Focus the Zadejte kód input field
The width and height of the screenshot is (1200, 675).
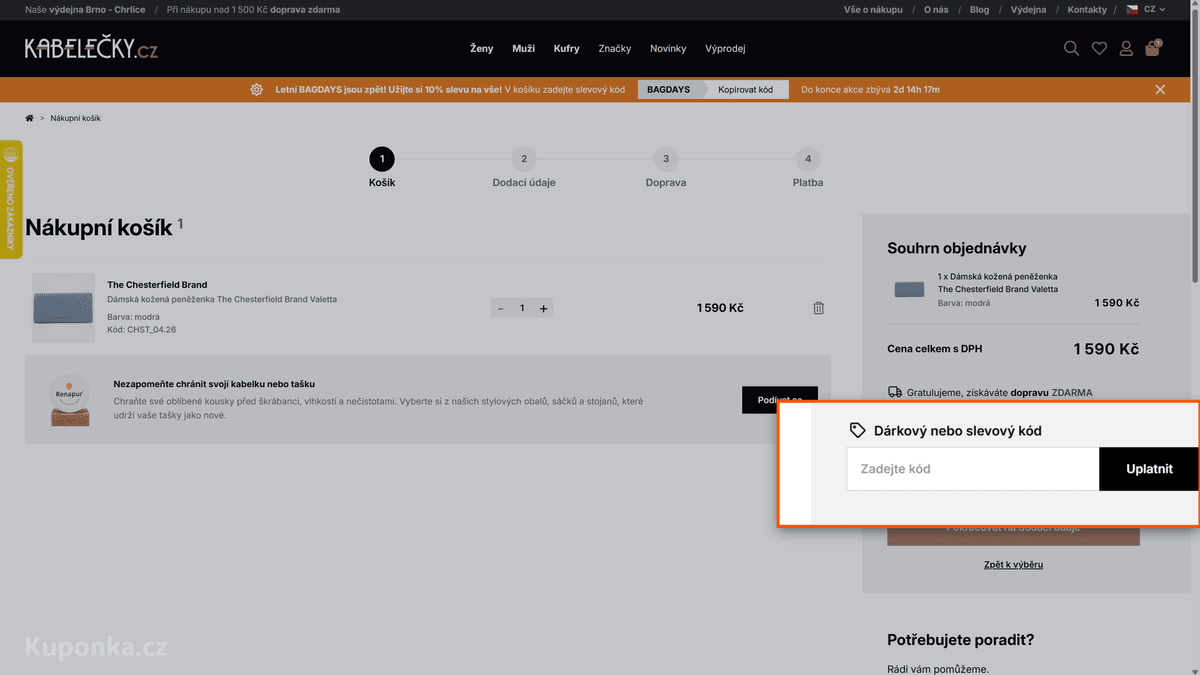(x=973, y=468)
